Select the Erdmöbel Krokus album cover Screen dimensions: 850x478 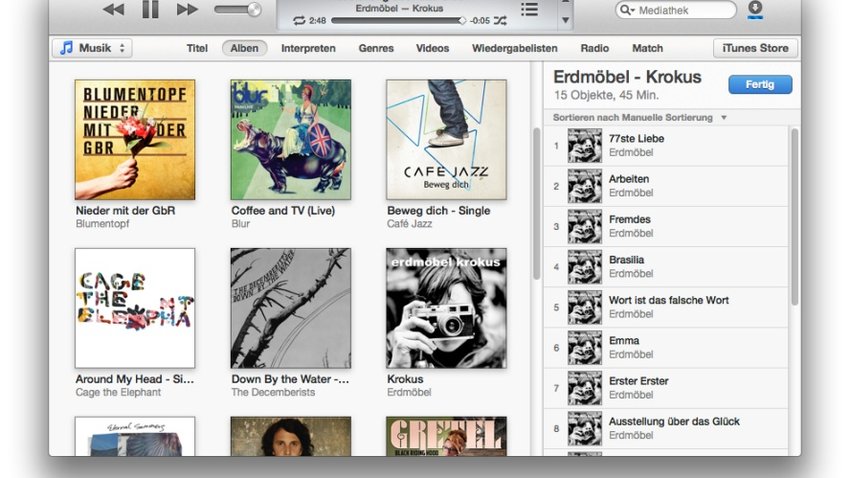pyautogui.click(x=446, y=308)
